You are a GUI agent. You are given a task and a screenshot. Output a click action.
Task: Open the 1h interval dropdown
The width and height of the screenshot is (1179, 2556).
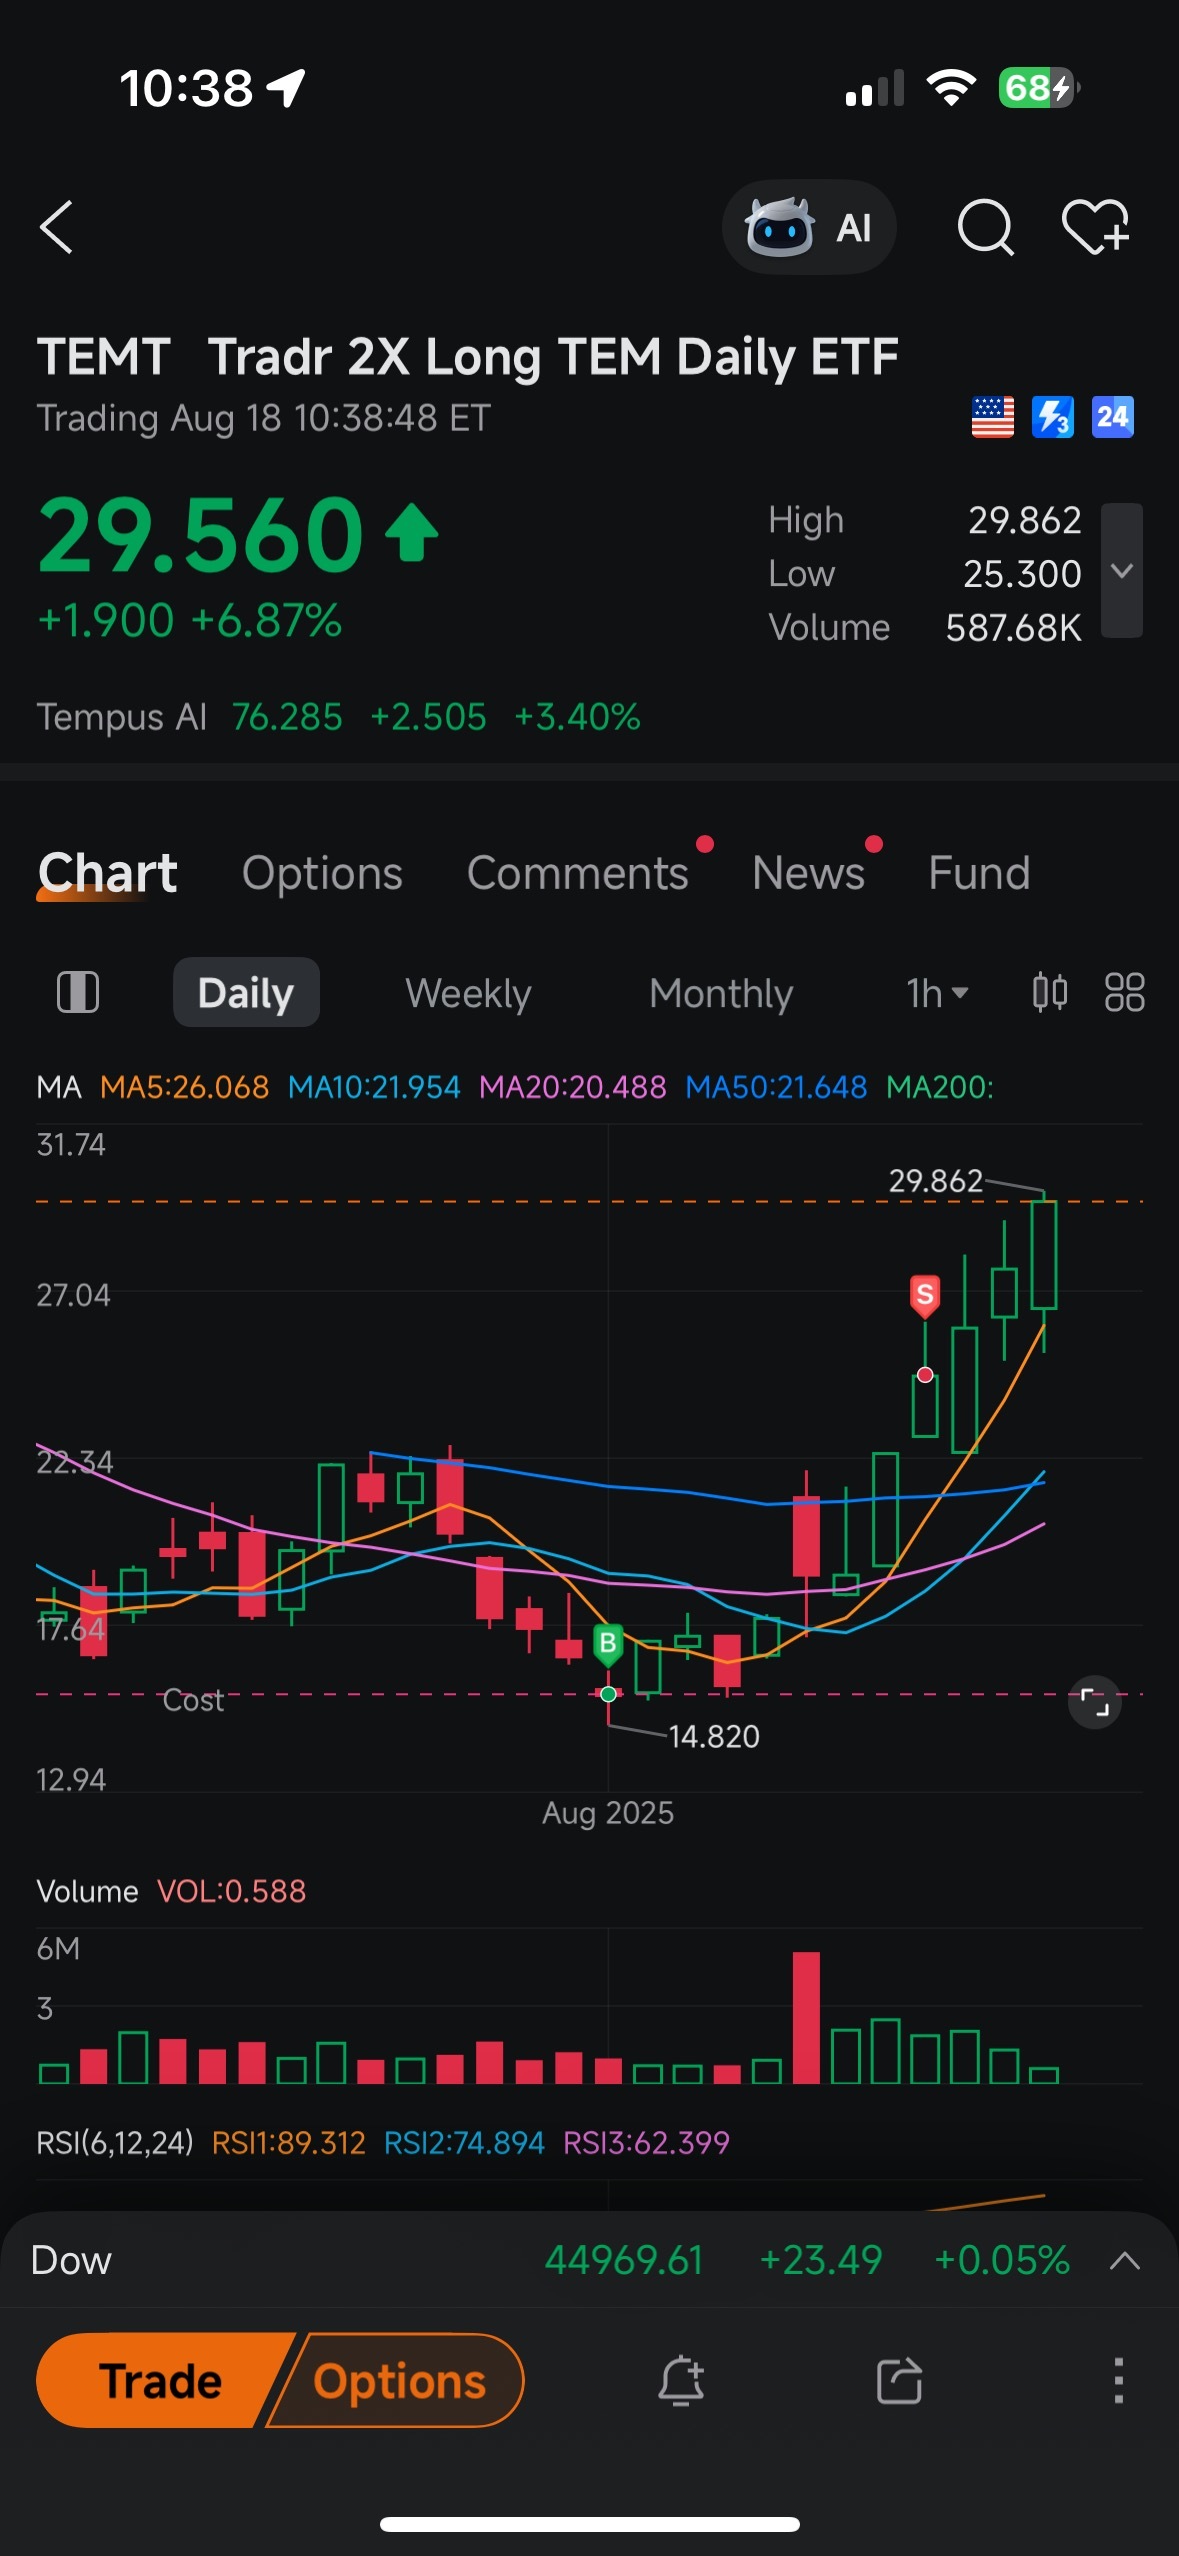pos(937,993)
